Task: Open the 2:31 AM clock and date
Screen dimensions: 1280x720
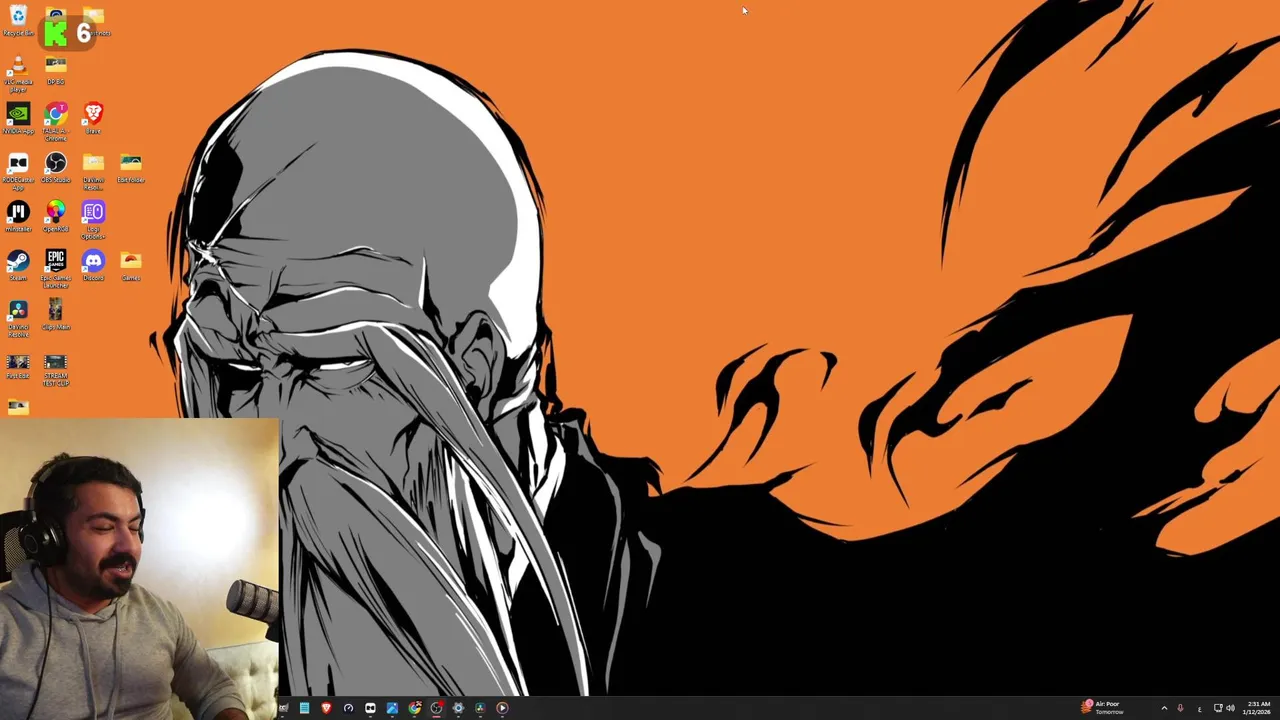Action: point(1256,708)
